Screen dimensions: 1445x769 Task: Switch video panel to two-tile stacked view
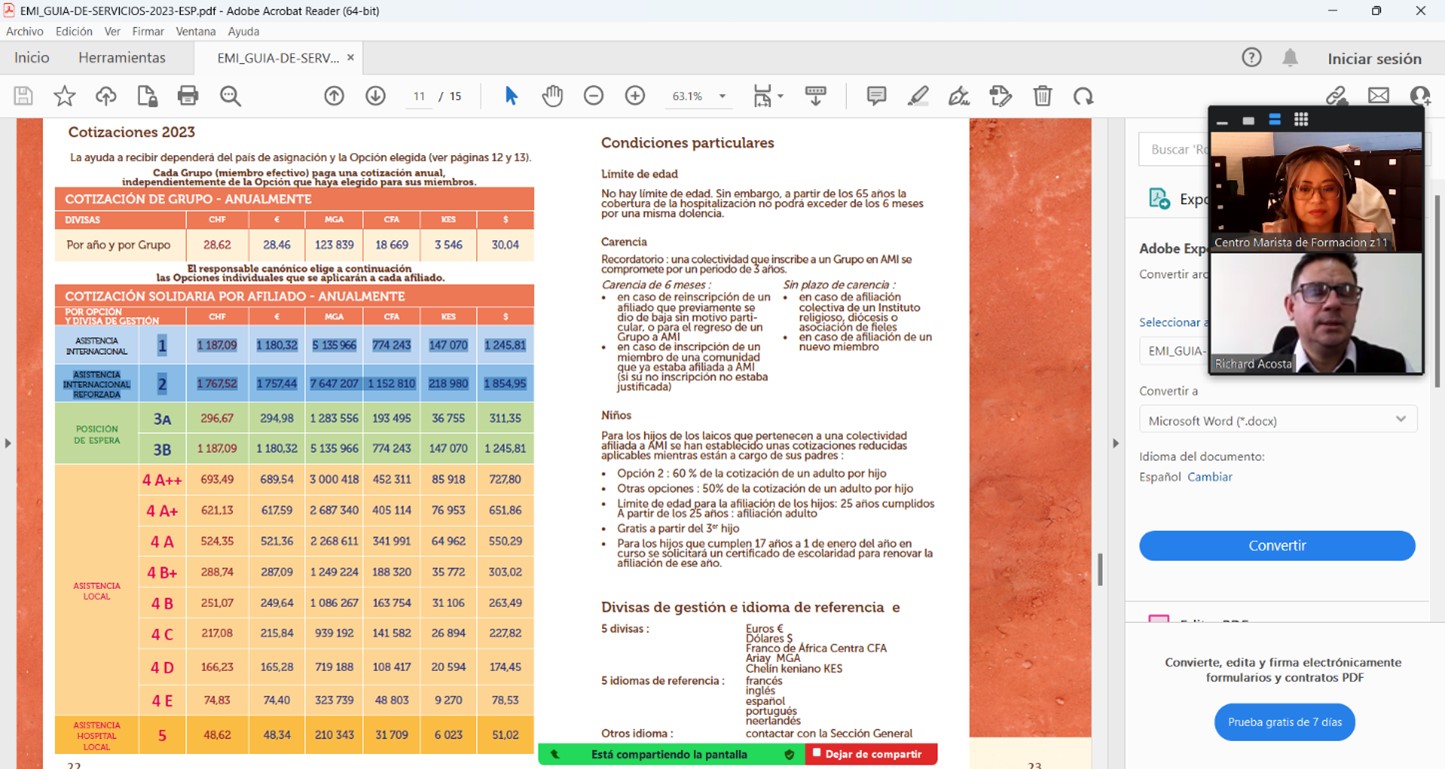pos(1274,120)
